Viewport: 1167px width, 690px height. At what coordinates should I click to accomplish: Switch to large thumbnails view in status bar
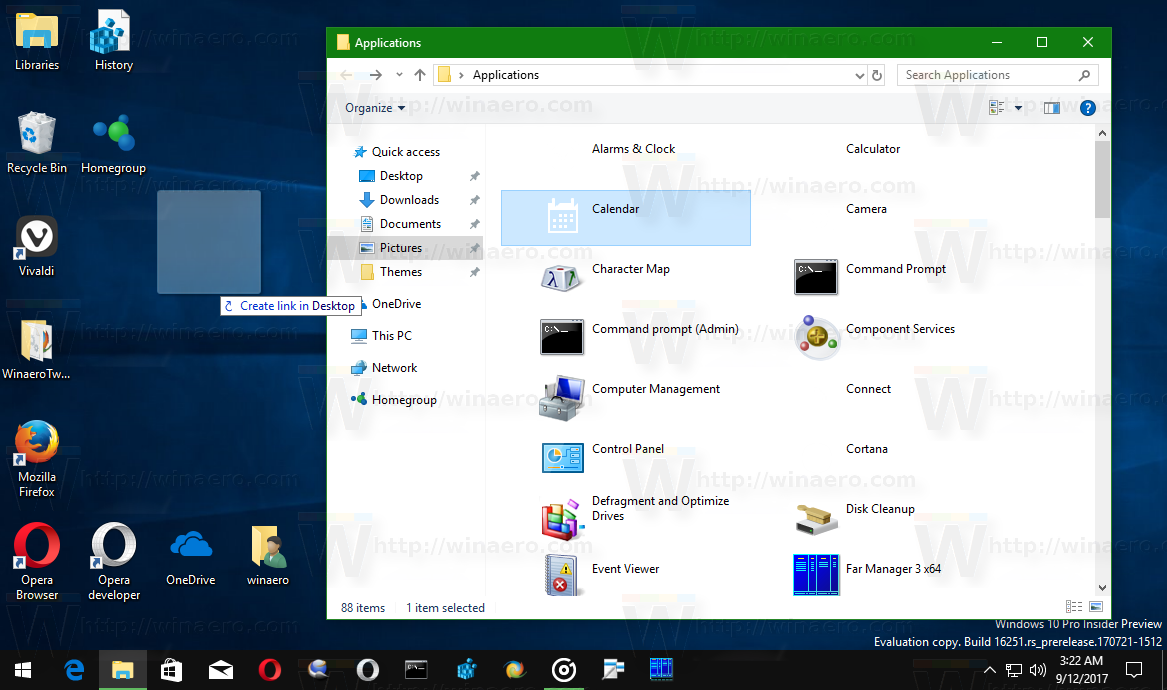[1096, 607]
